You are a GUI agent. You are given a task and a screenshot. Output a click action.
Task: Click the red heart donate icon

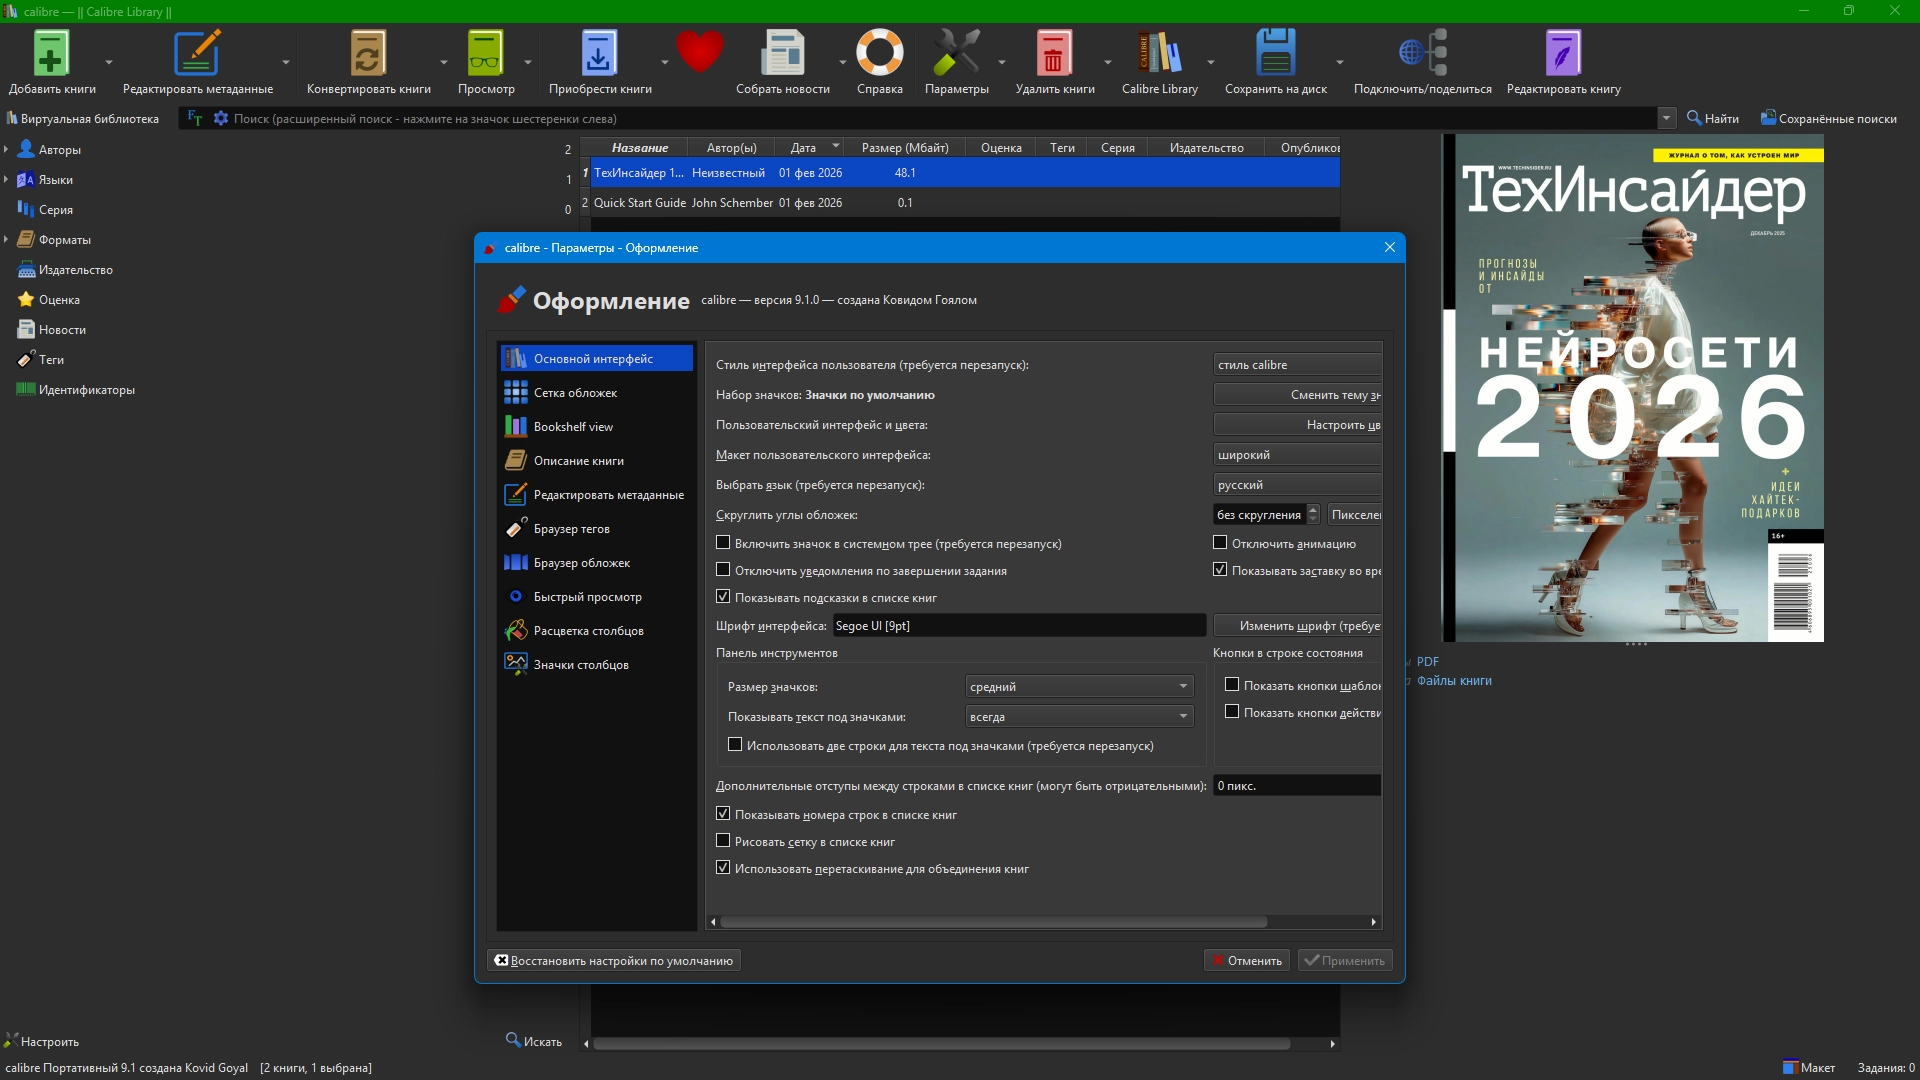click(x=699, y=52)
